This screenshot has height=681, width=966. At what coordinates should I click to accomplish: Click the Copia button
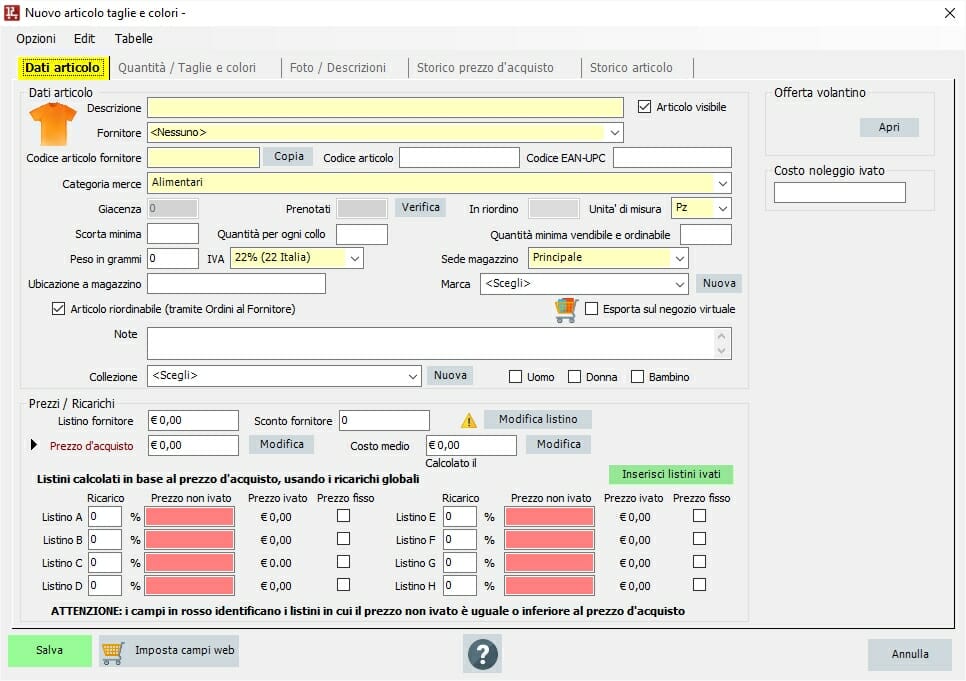[x=288, y=157]
